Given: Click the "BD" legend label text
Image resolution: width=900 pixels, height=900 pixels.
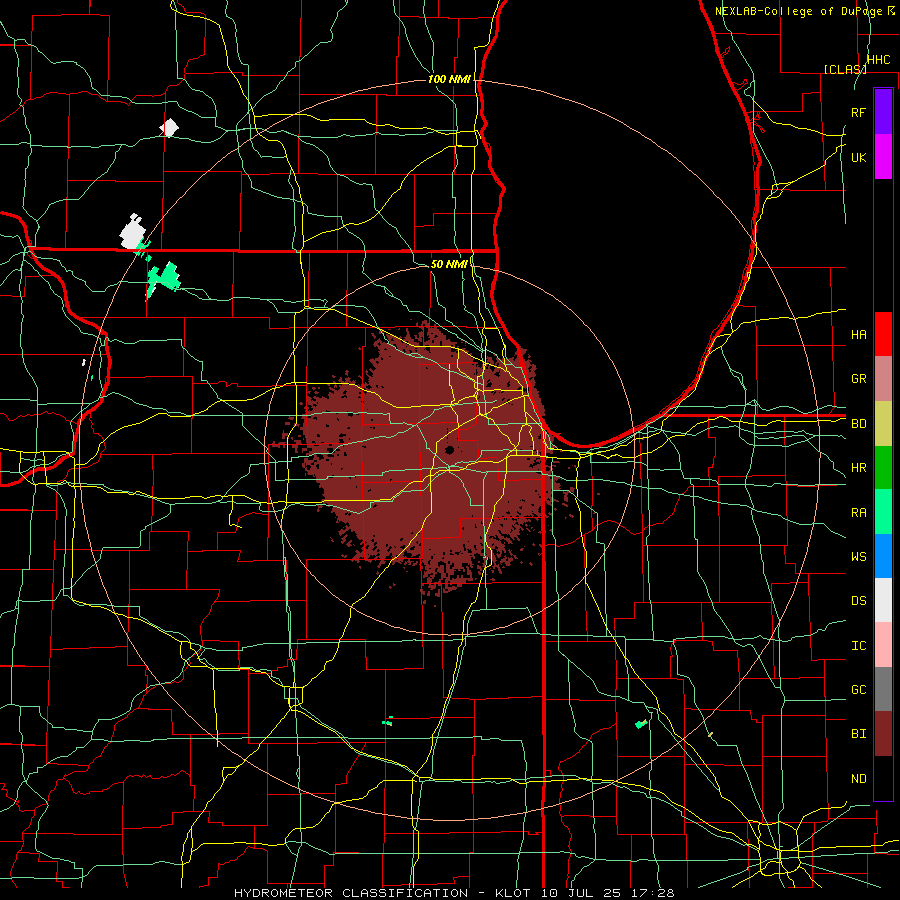Looking at the screenshot, I should (x=858, y=424).
